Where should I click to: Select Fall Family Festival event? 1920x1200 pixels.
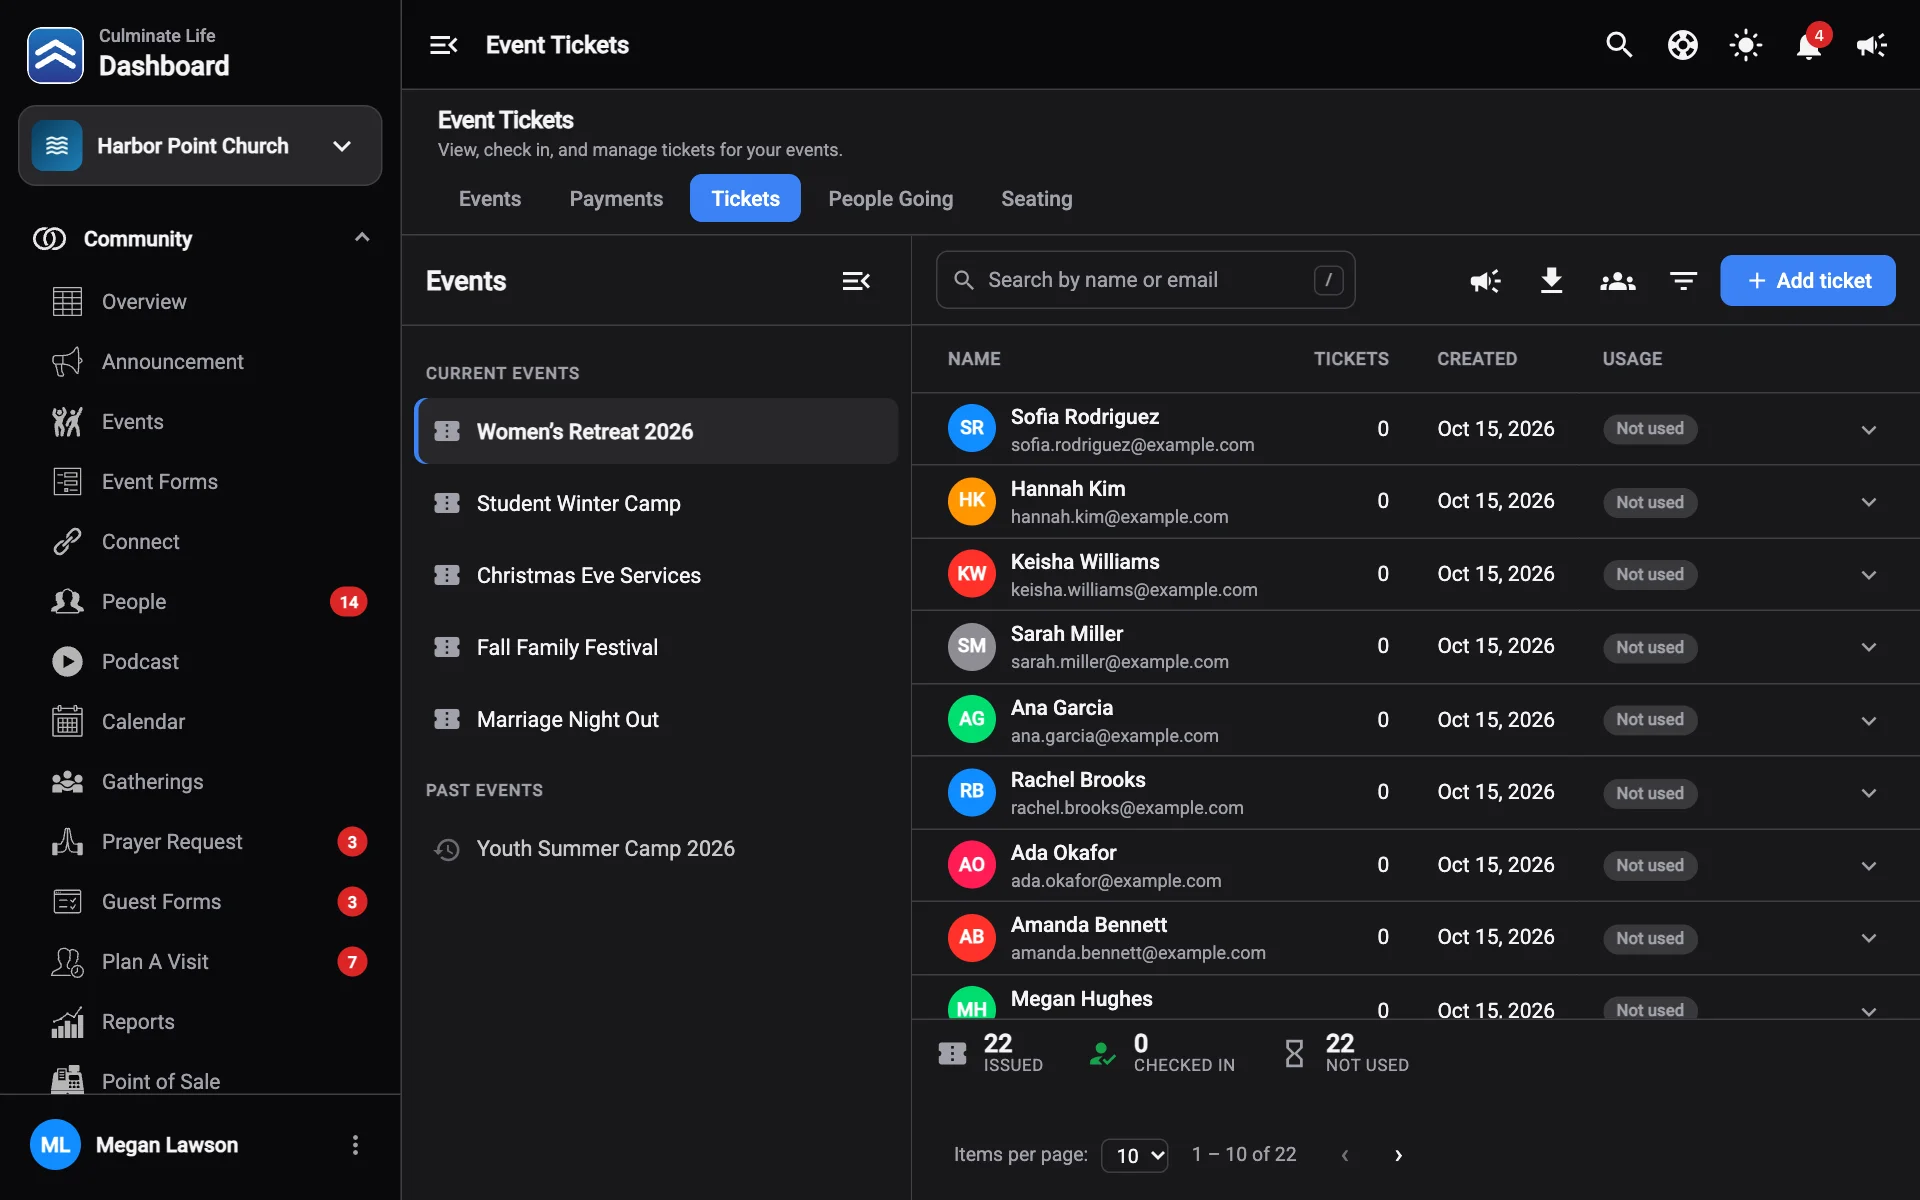pos(656,647)
